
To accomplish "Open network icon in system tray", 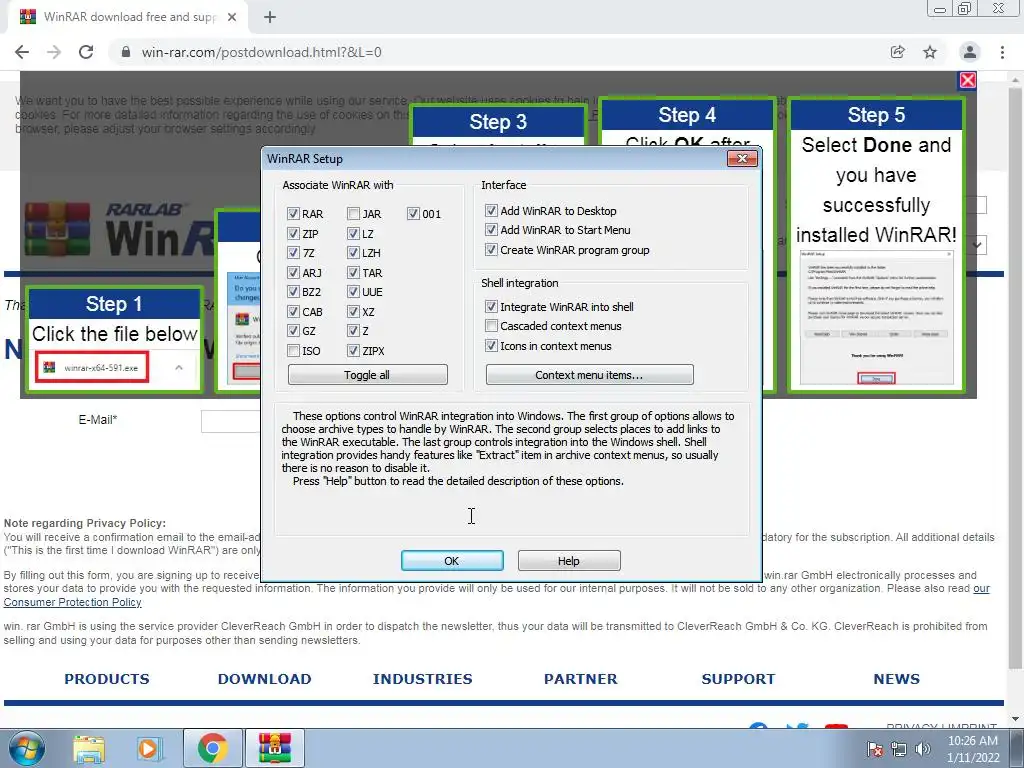I will tap(899, 749).
